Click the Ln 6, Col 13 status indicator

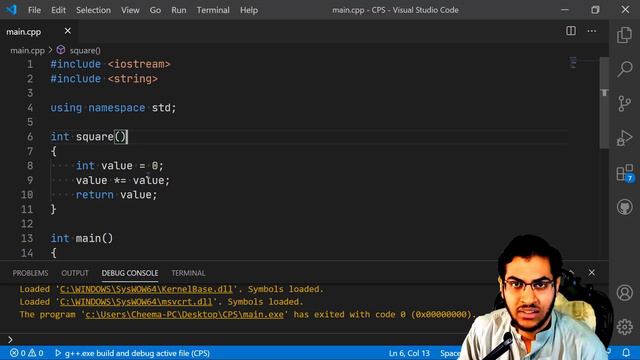(x=409, y=353)
